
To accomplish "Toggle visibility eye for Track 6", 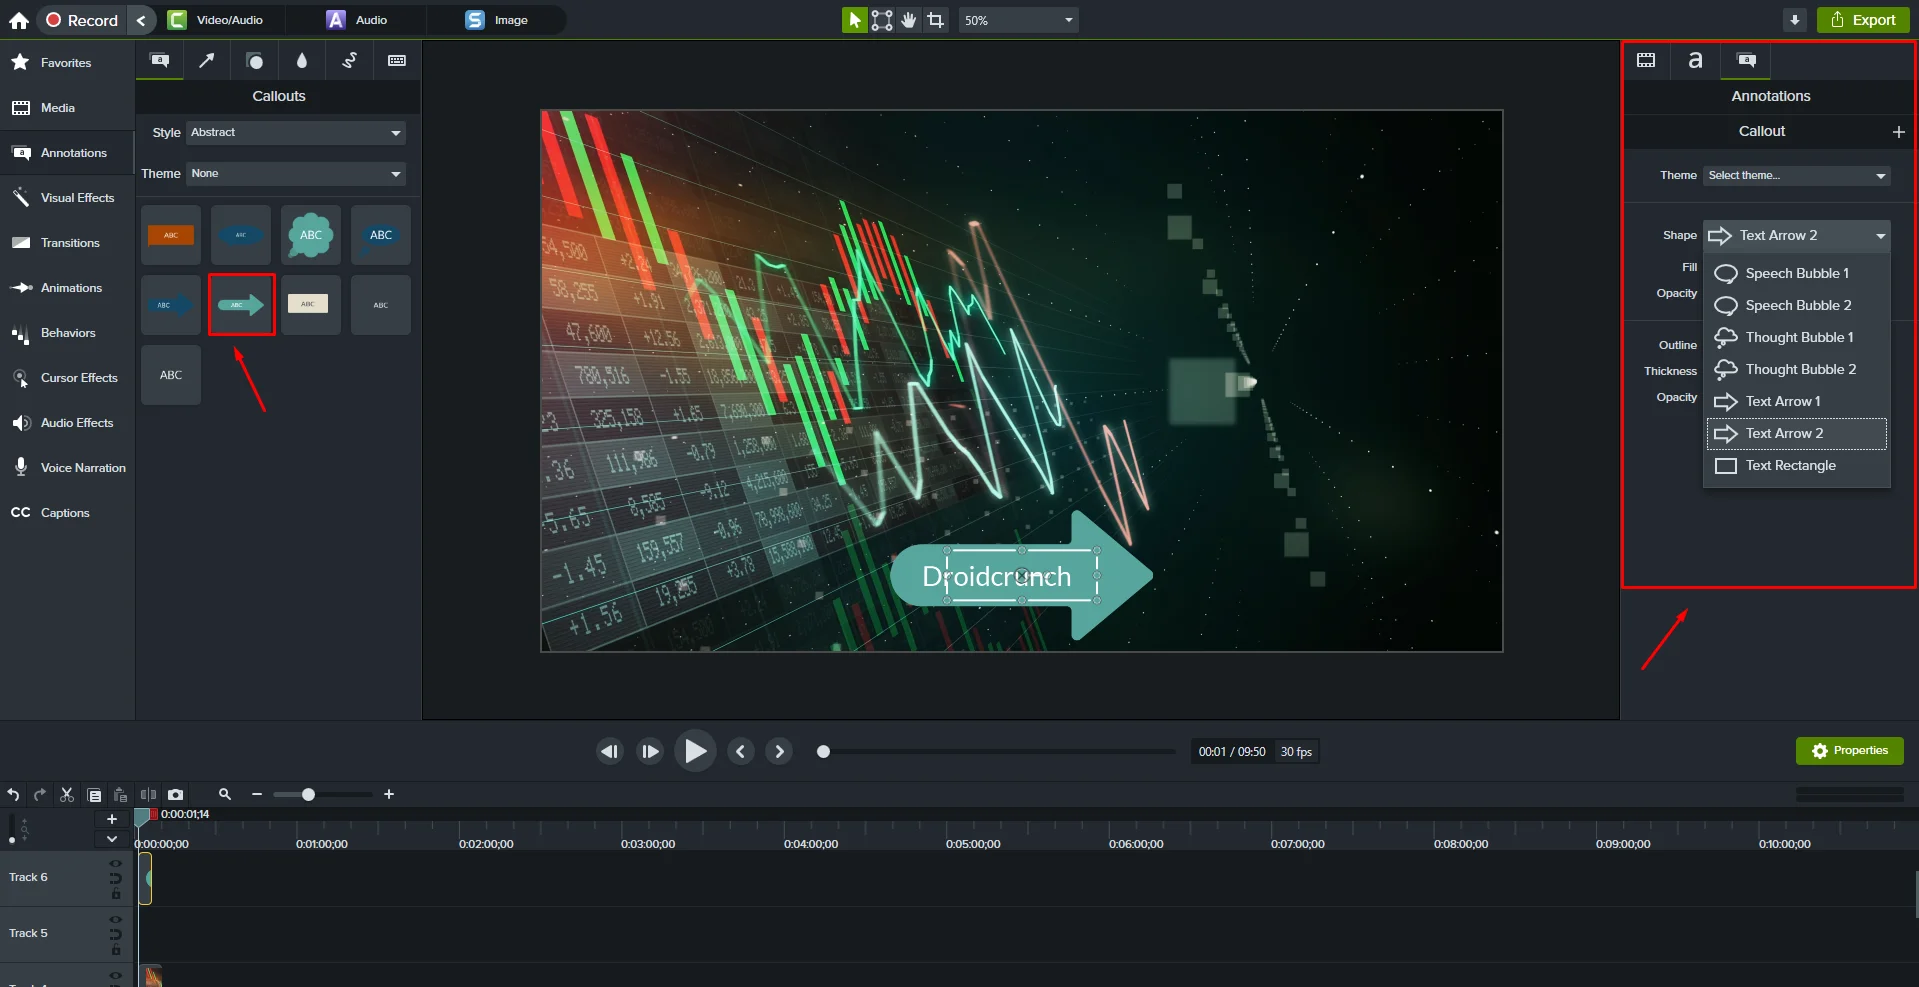I will (x=116, y=864).
